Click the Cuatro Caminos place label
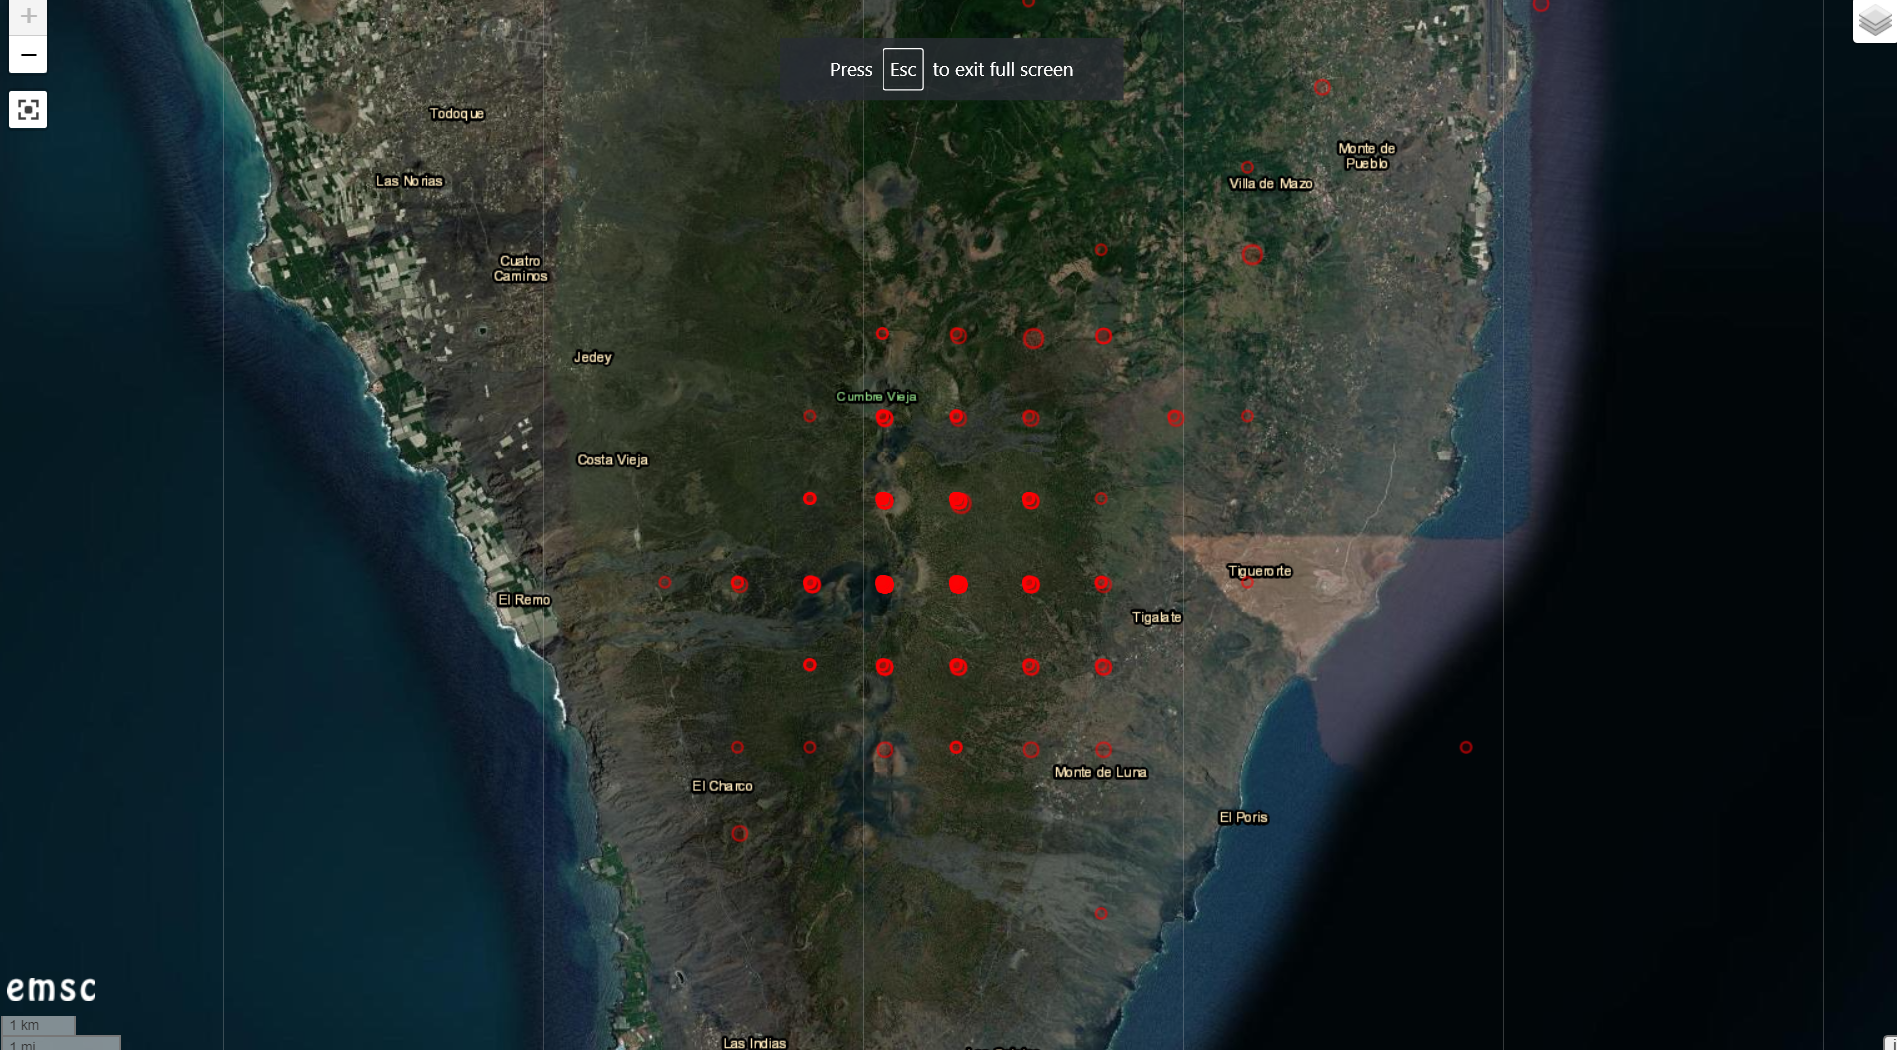Screen dimensions: 1897x1050 click(520, 268)
